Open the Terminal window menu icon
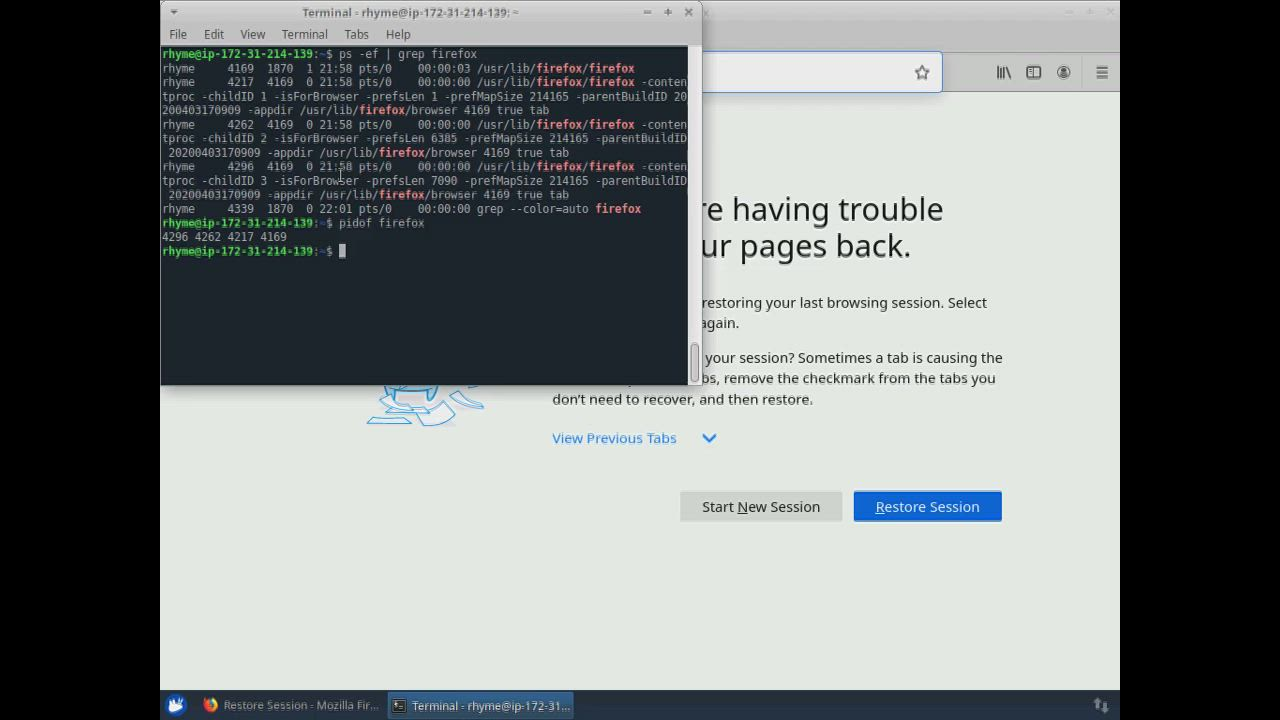This screenshot has width=1280, height=720. click(x=173, y=12)
